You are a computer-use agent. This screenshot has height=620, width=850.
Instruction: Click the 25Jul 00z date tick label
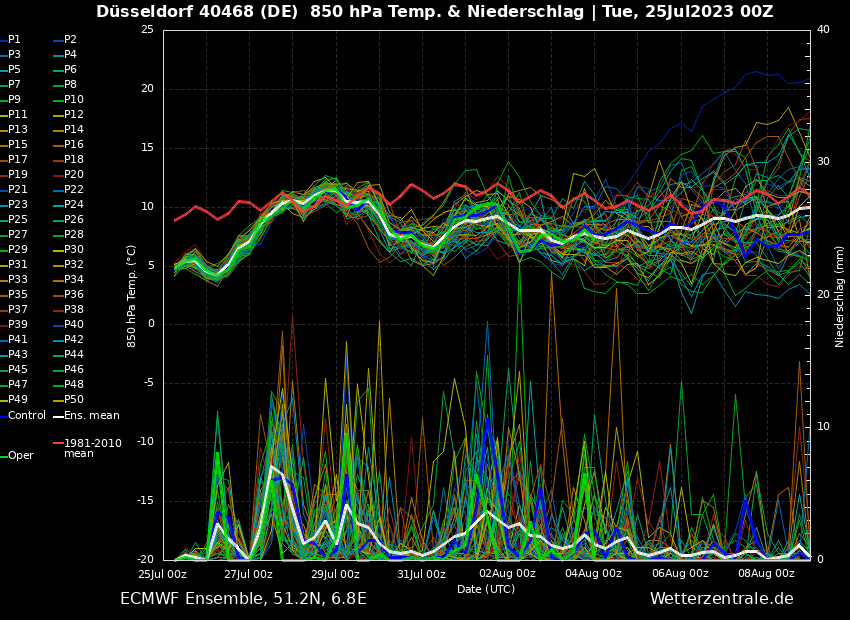tap(162, 574)
